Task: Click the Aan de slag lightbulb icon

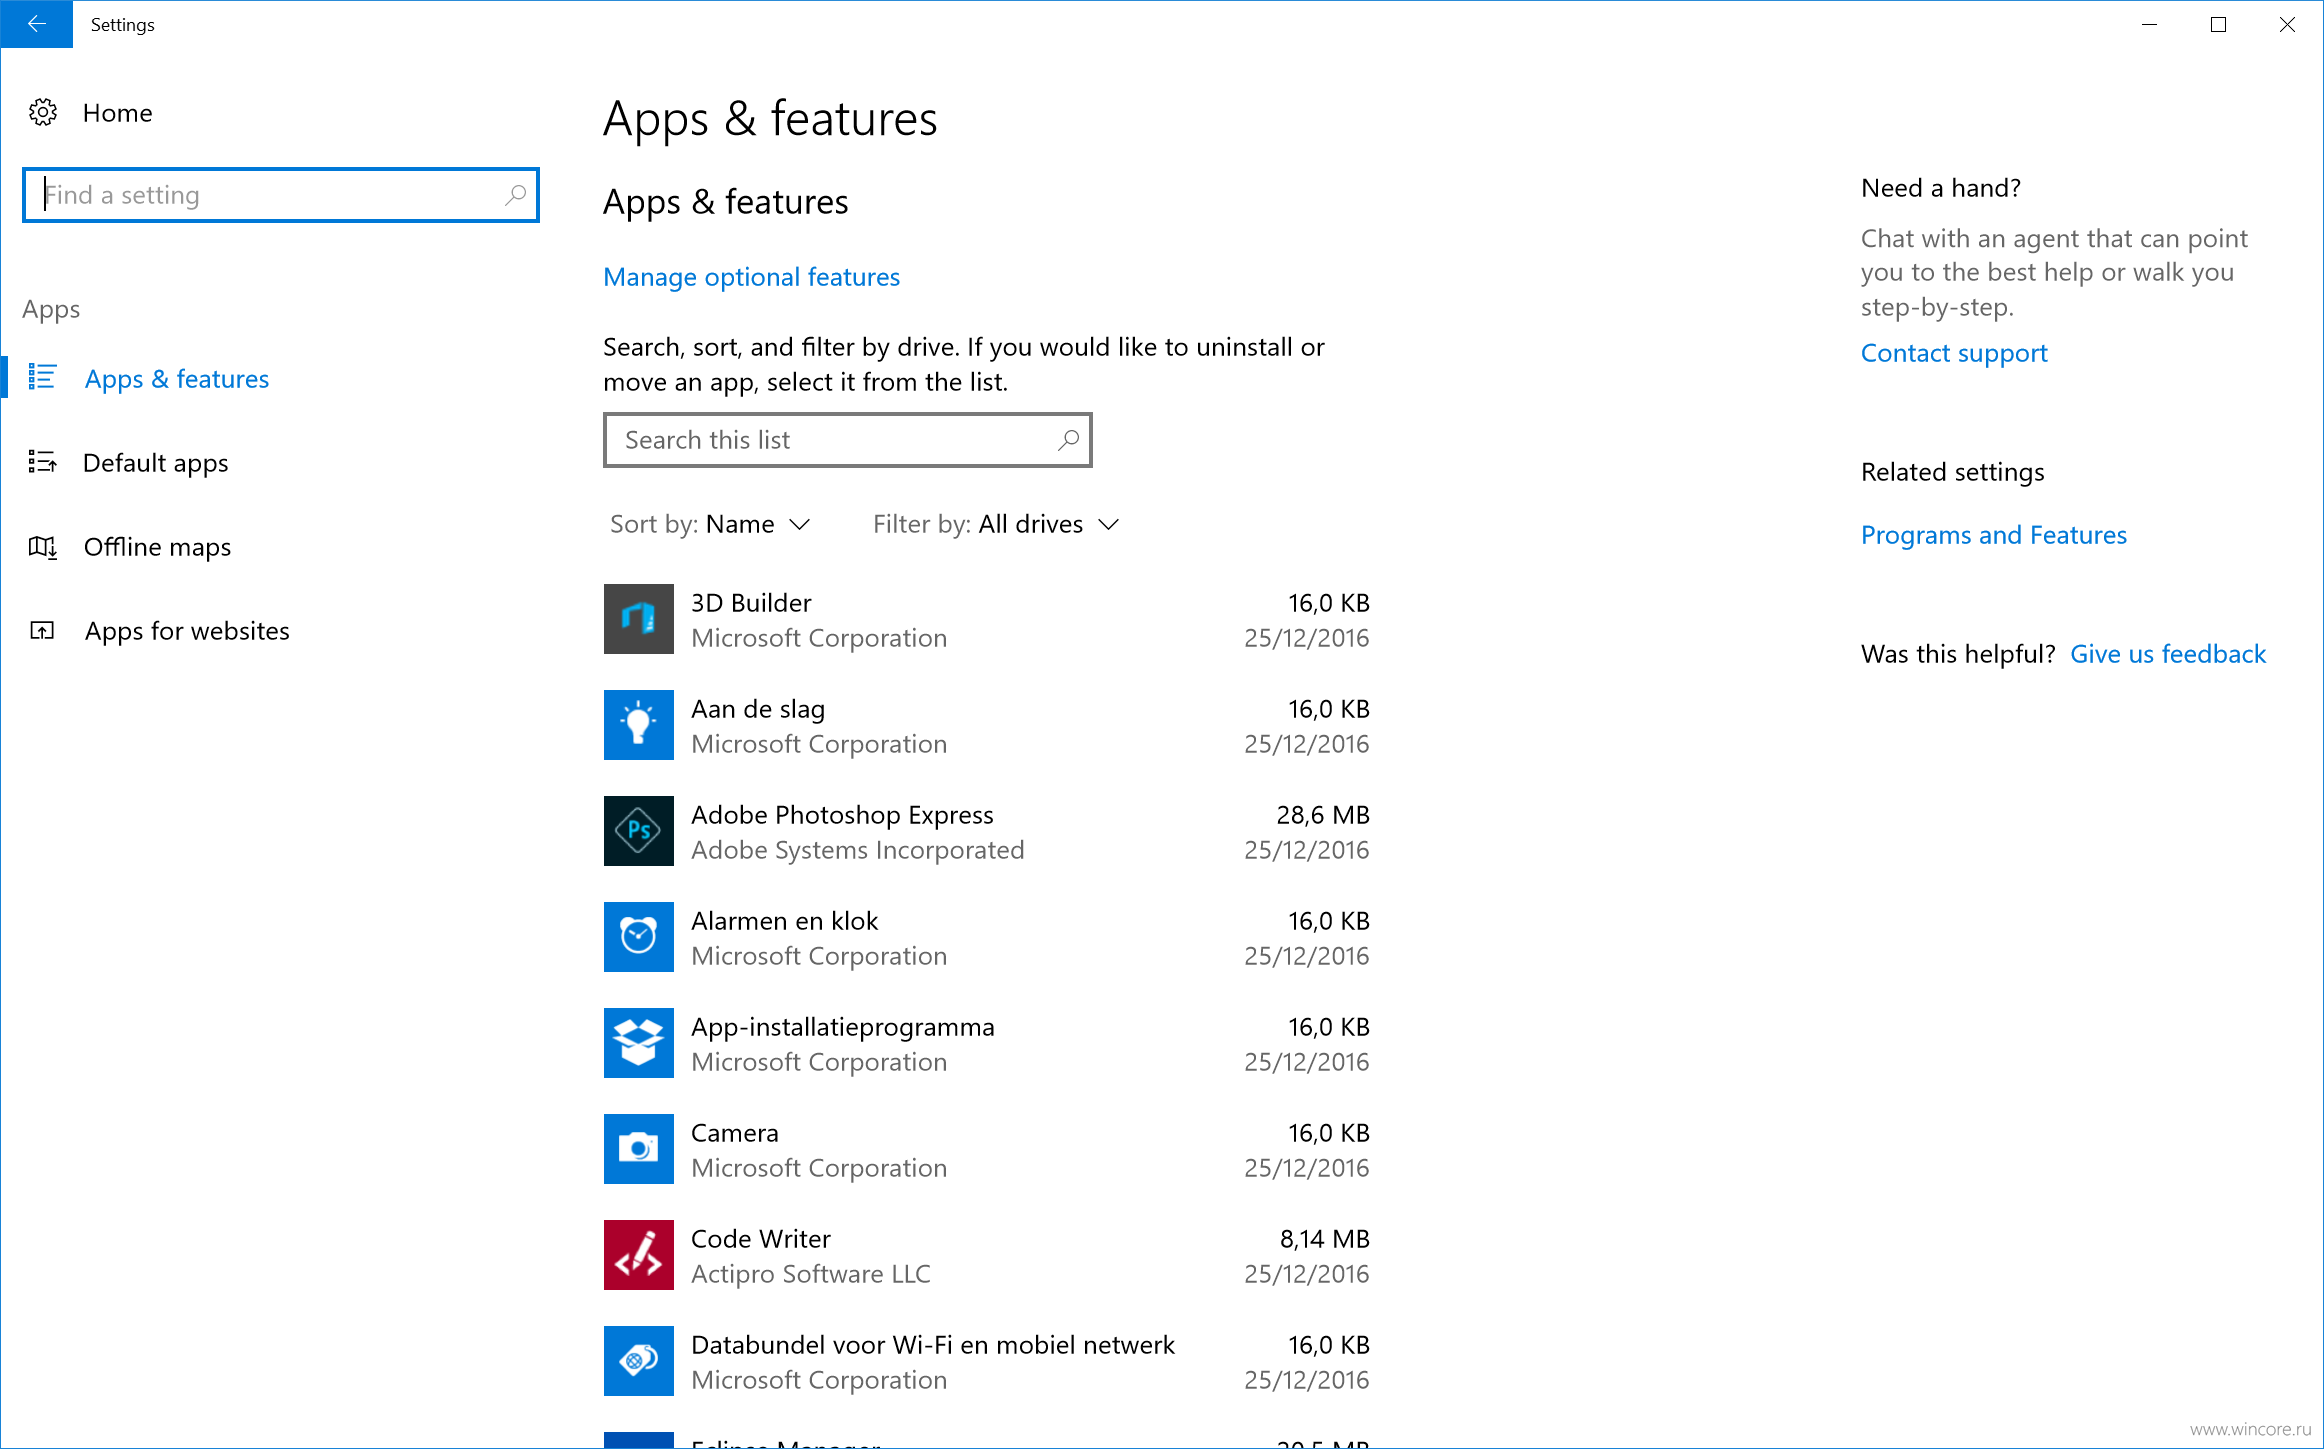Action: pos(638,725)
